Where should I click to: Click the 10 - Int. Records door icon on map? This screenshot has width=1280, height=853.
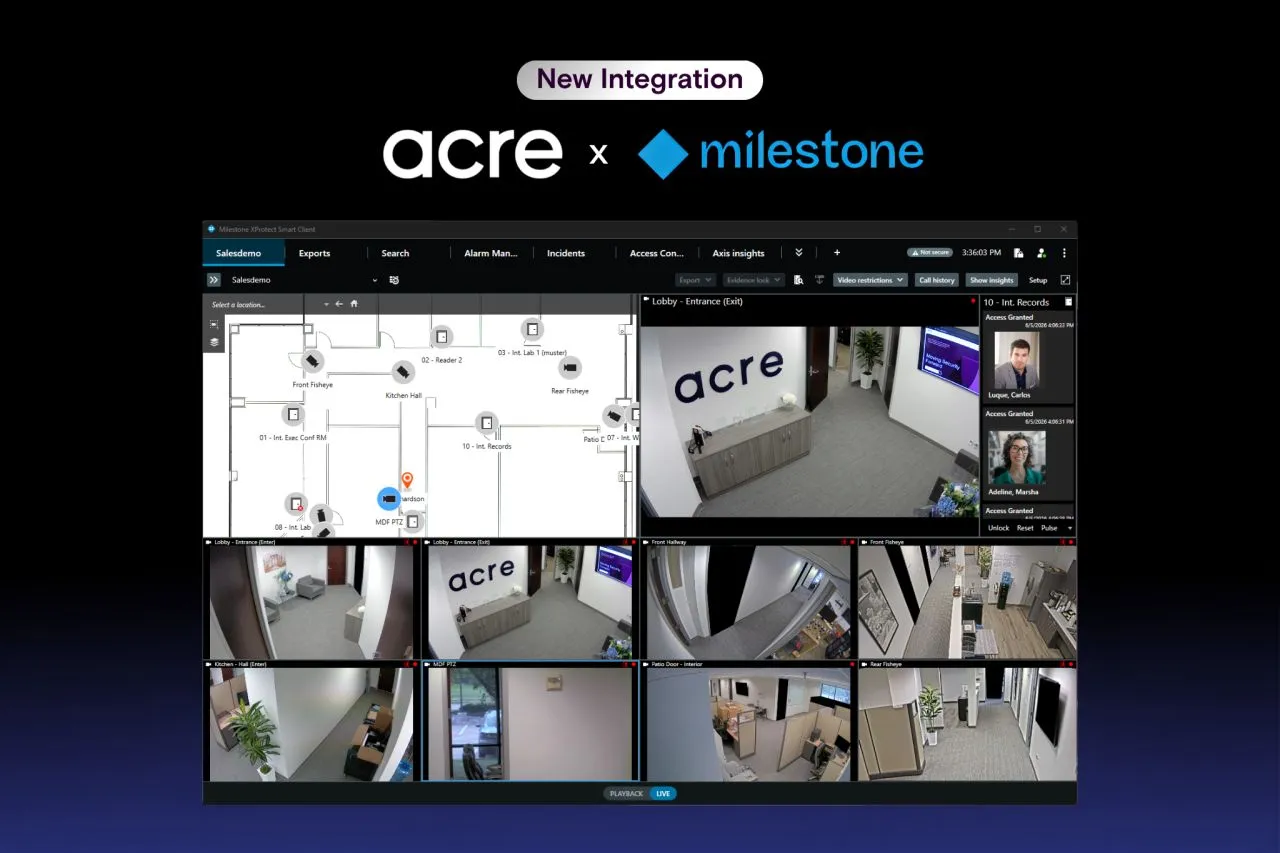(x=486, y=423)
